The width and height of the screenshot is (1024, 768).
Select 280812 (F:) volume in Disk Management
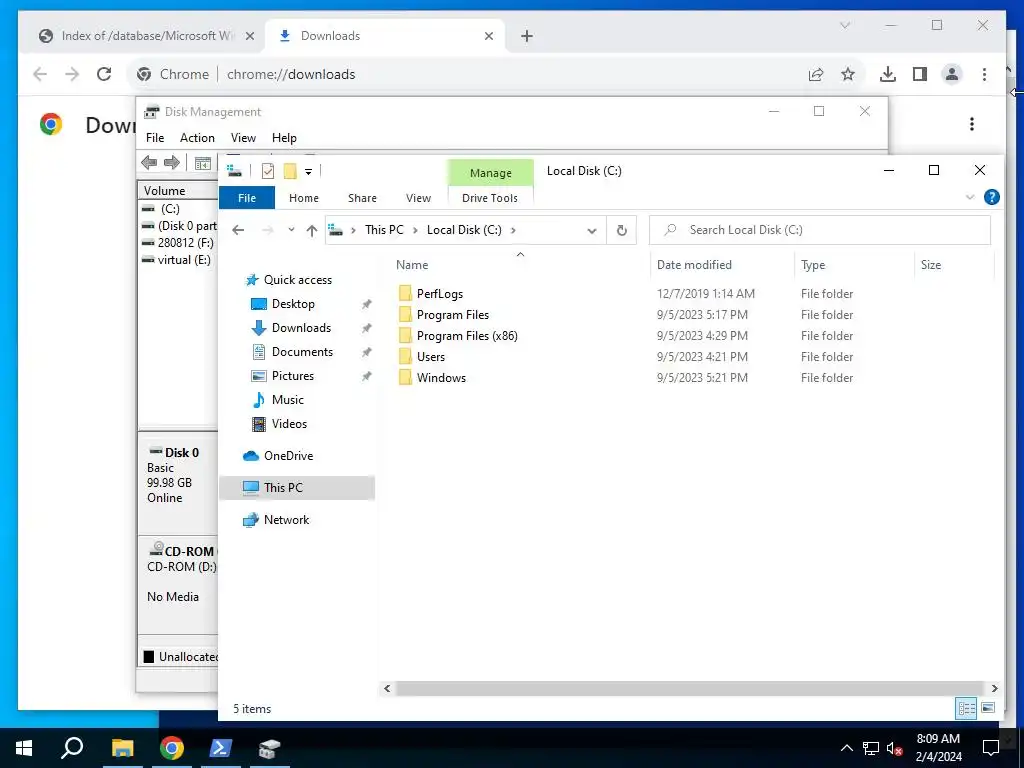point(178,243)
